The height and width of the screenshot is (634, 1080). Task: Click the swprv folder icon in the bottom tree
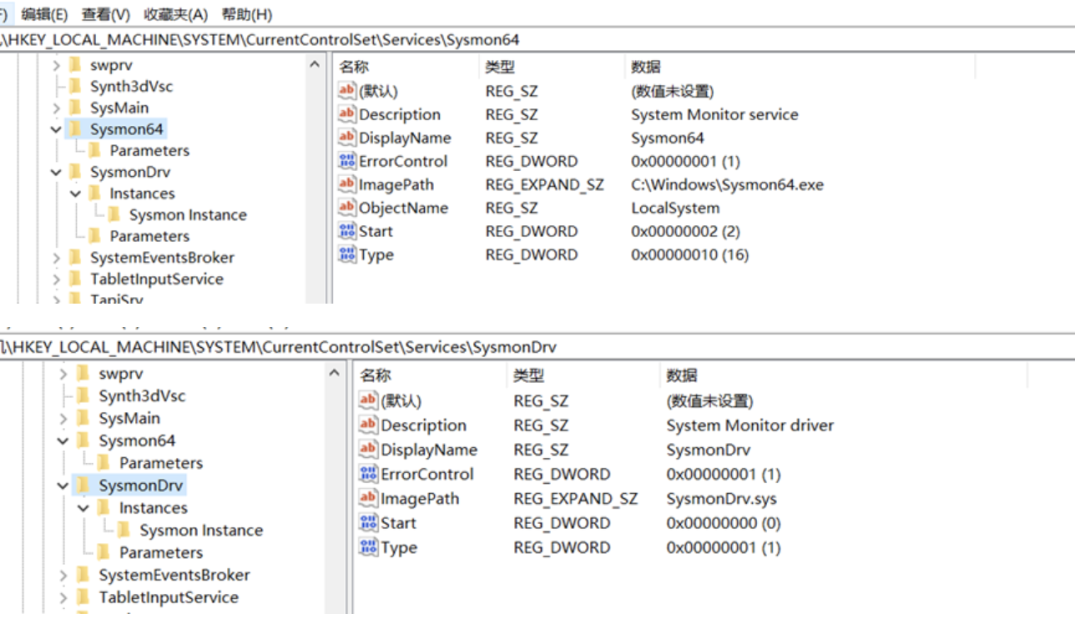pos(84,373)
